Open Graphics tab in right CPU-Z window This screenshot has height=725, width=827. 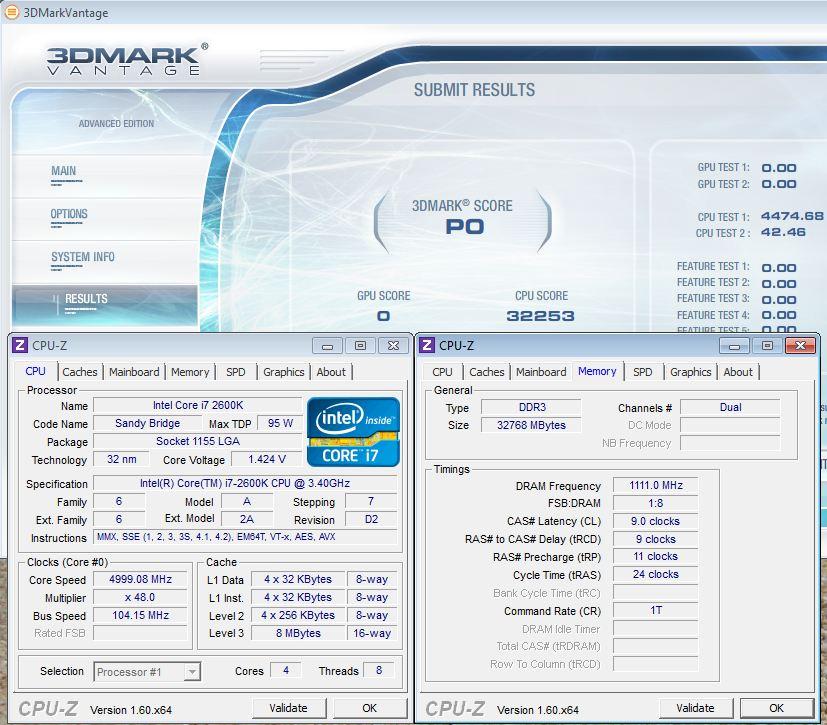[691, 372]
